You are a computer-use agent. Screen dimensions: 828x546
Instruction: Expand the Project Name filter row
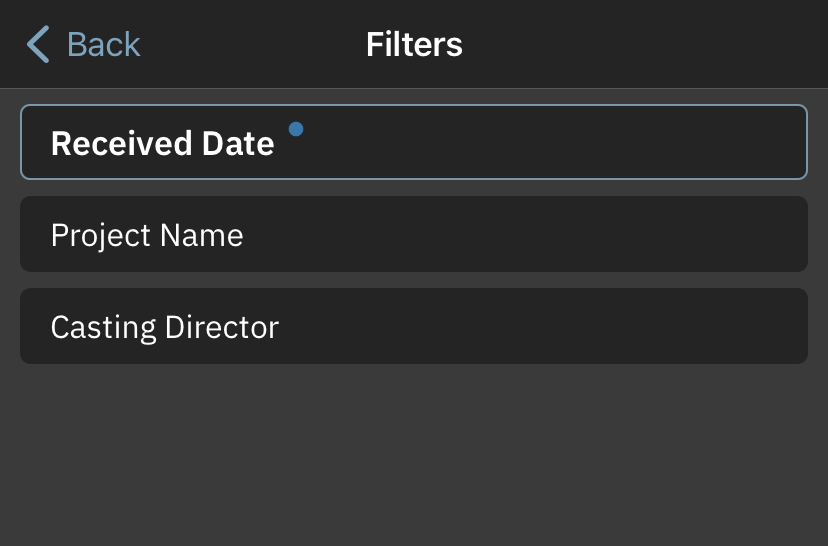pyautogui.click(x=413, y=234)
